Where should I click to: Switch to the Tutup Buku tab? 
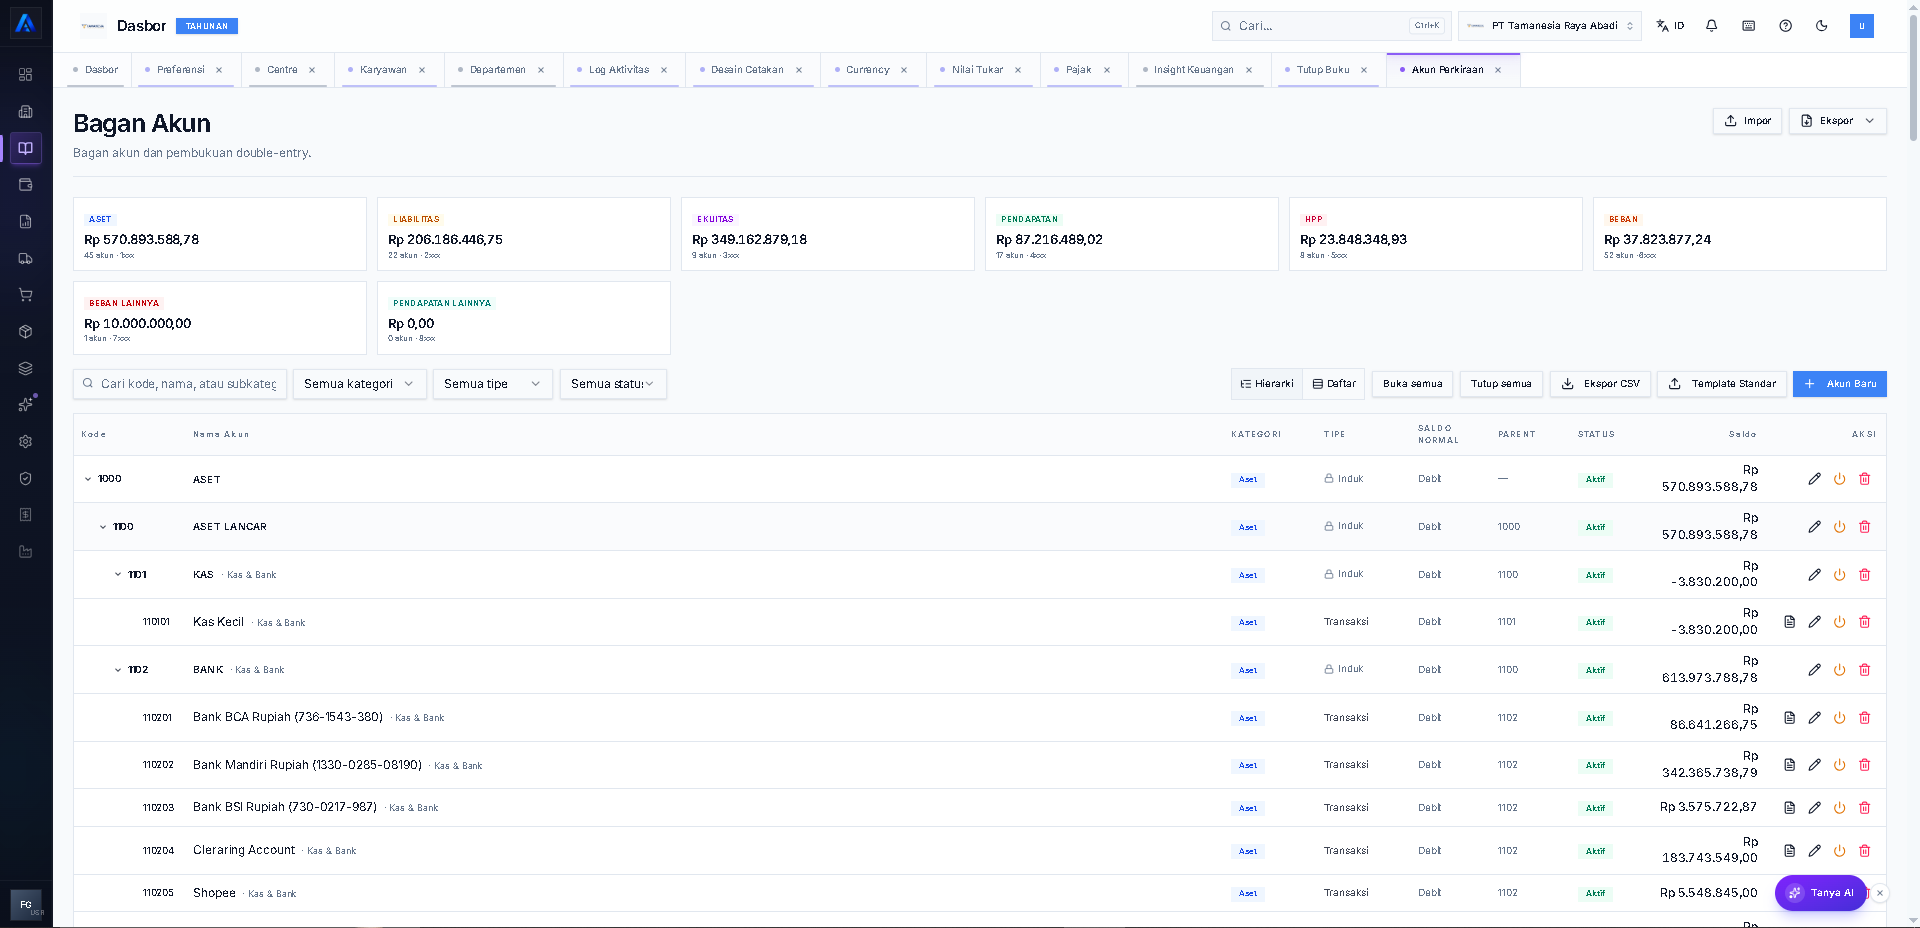click(1323, 70)
